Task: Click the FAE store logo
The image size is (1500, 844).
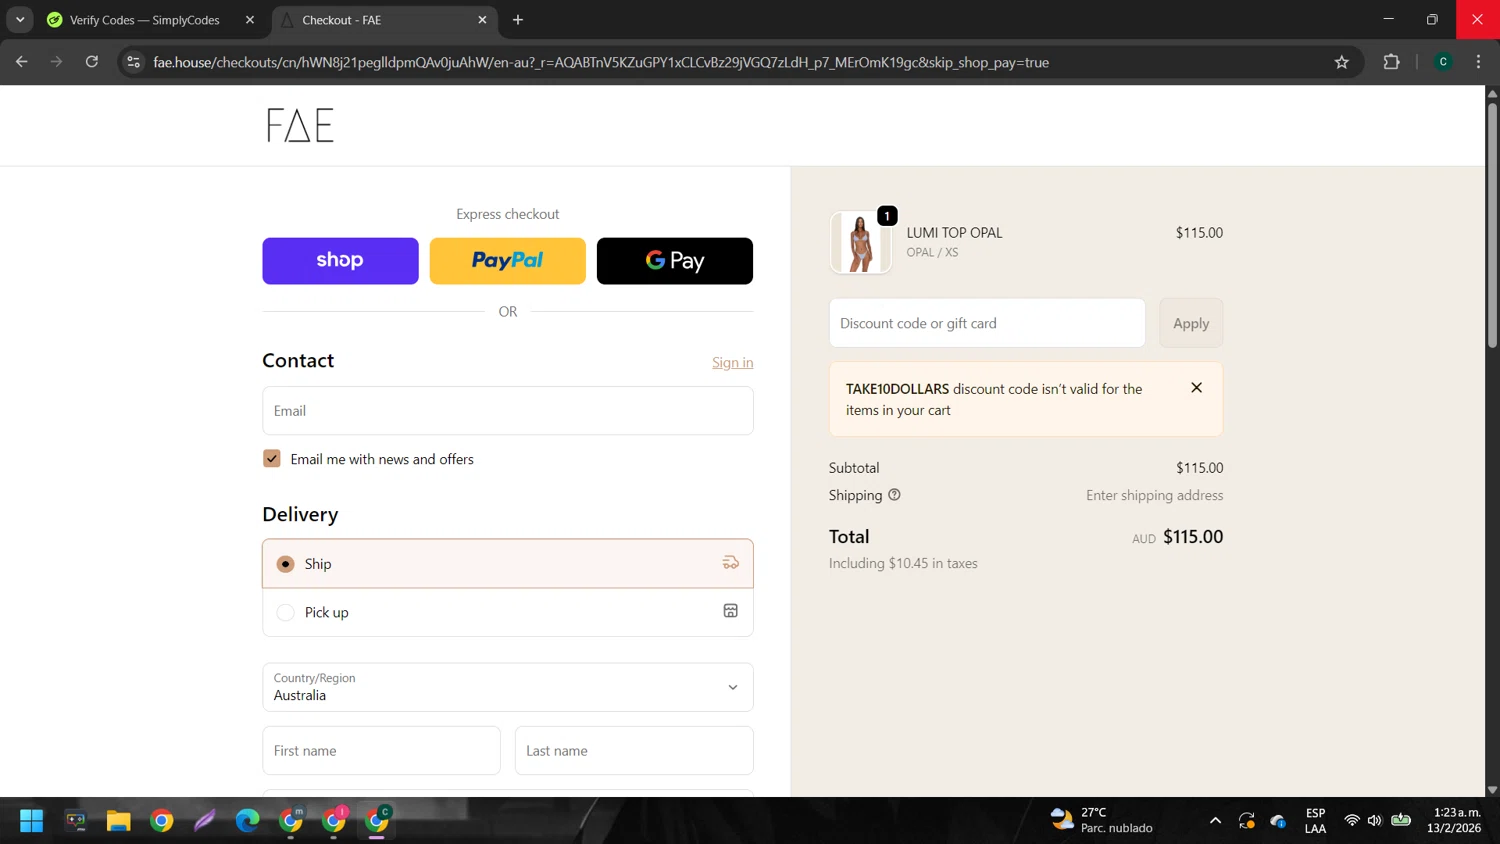Action: click(300, 125)
